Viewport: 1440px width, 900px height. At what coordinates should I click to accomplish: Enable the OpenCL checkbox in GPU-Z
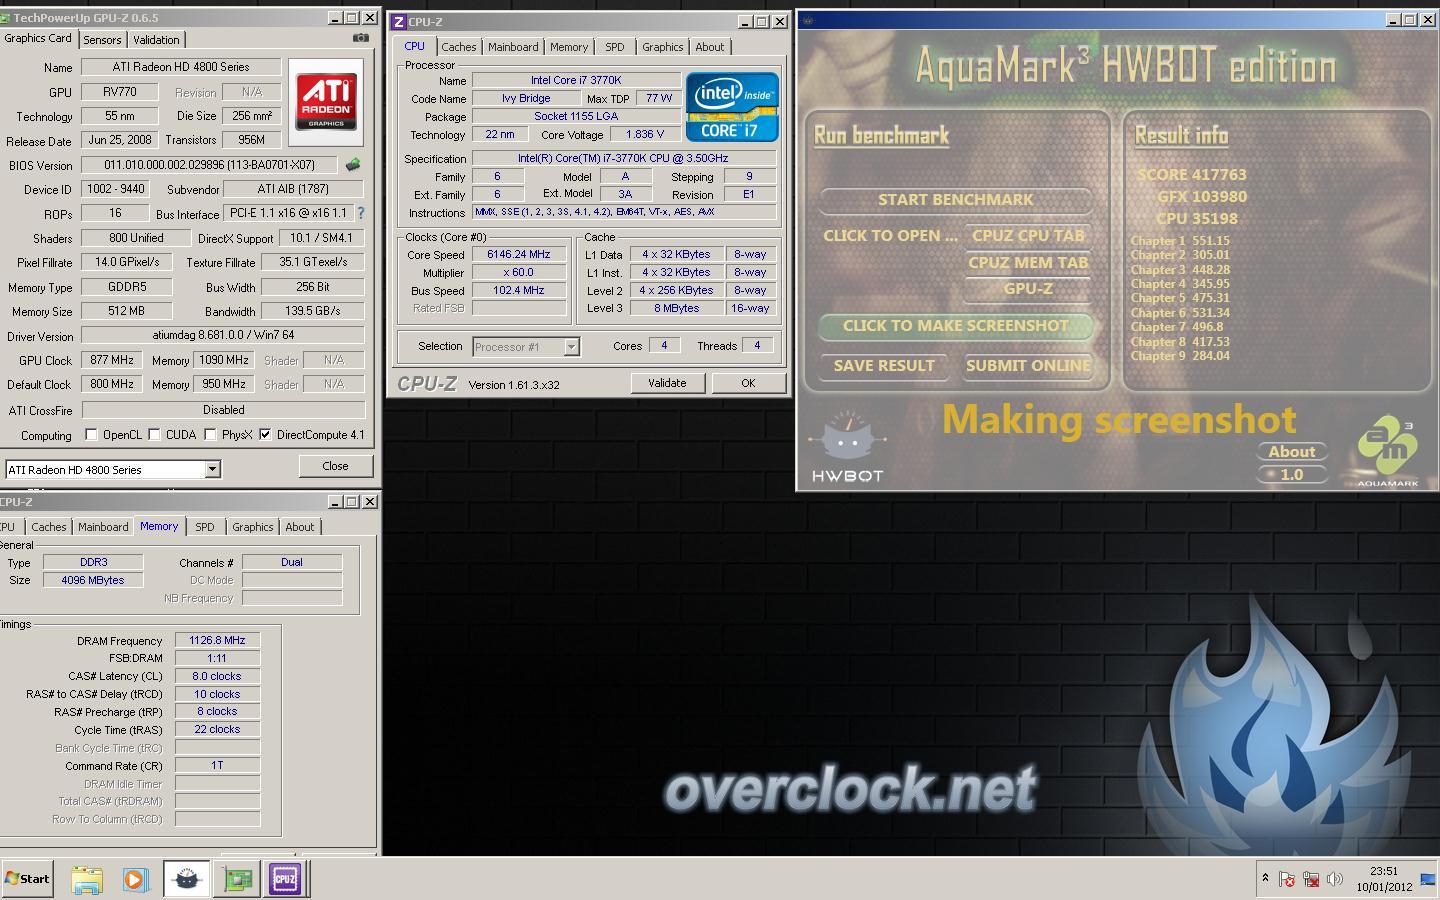coord(91,434)
